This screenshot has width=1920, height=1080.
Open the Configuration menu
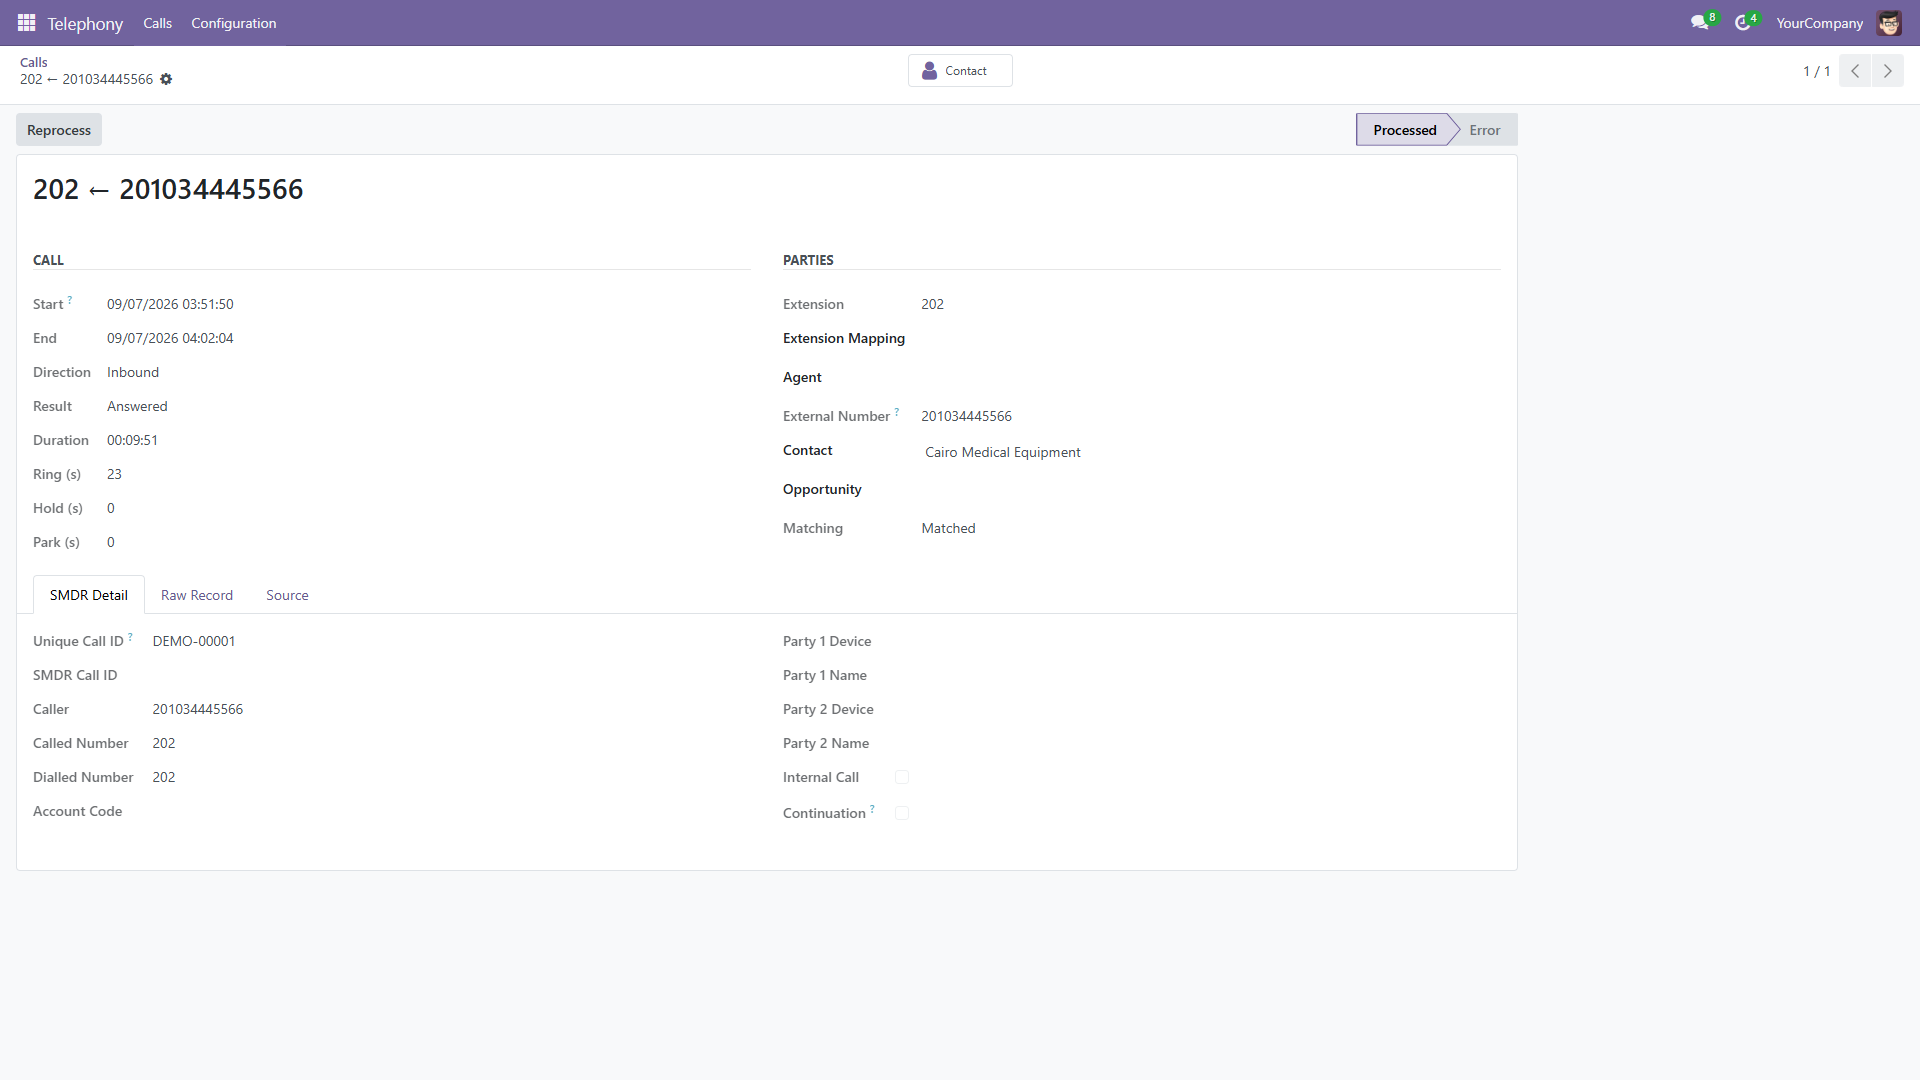pyautogui.click(x=234, y=22)
